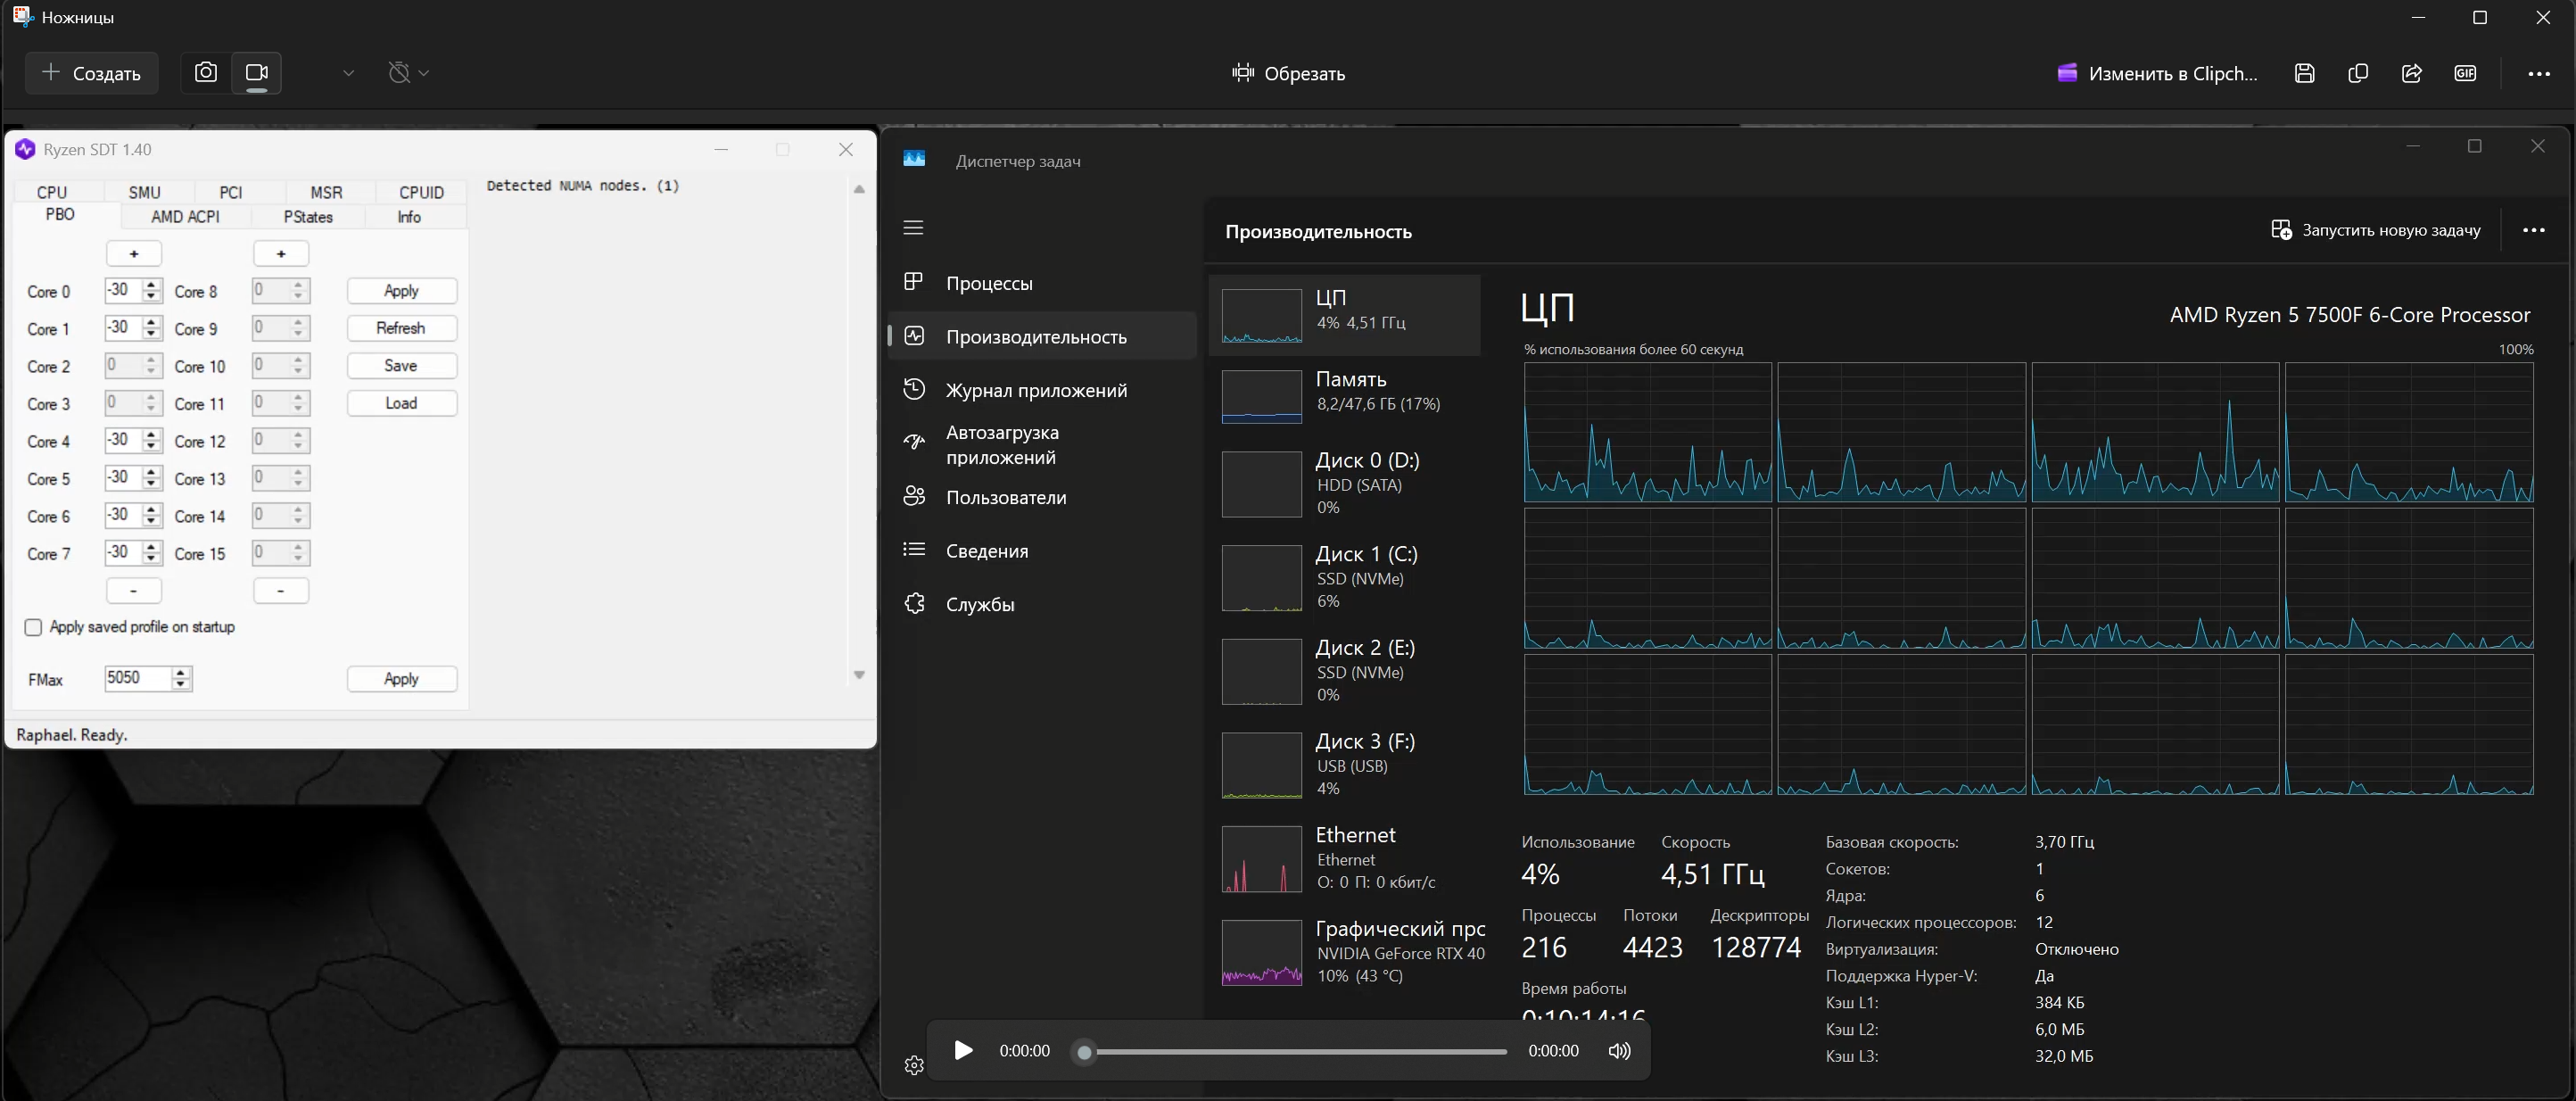Copy the capture to clipboard

coord(2358,73)
